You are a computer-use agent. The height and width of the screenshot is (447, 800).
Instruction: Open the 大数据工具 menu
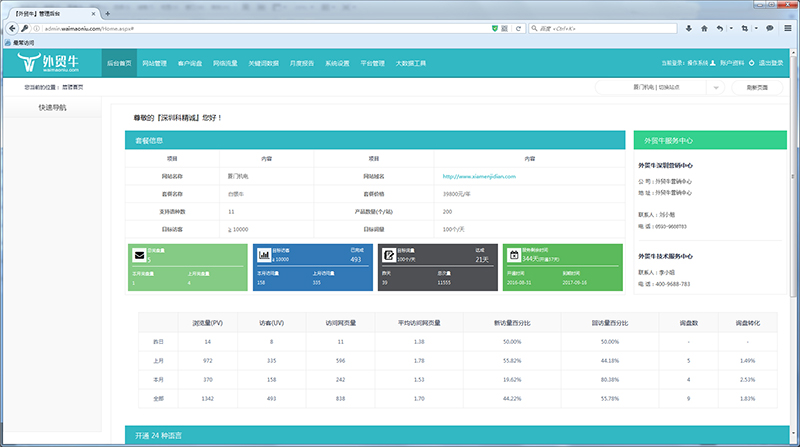coord(411,63)
